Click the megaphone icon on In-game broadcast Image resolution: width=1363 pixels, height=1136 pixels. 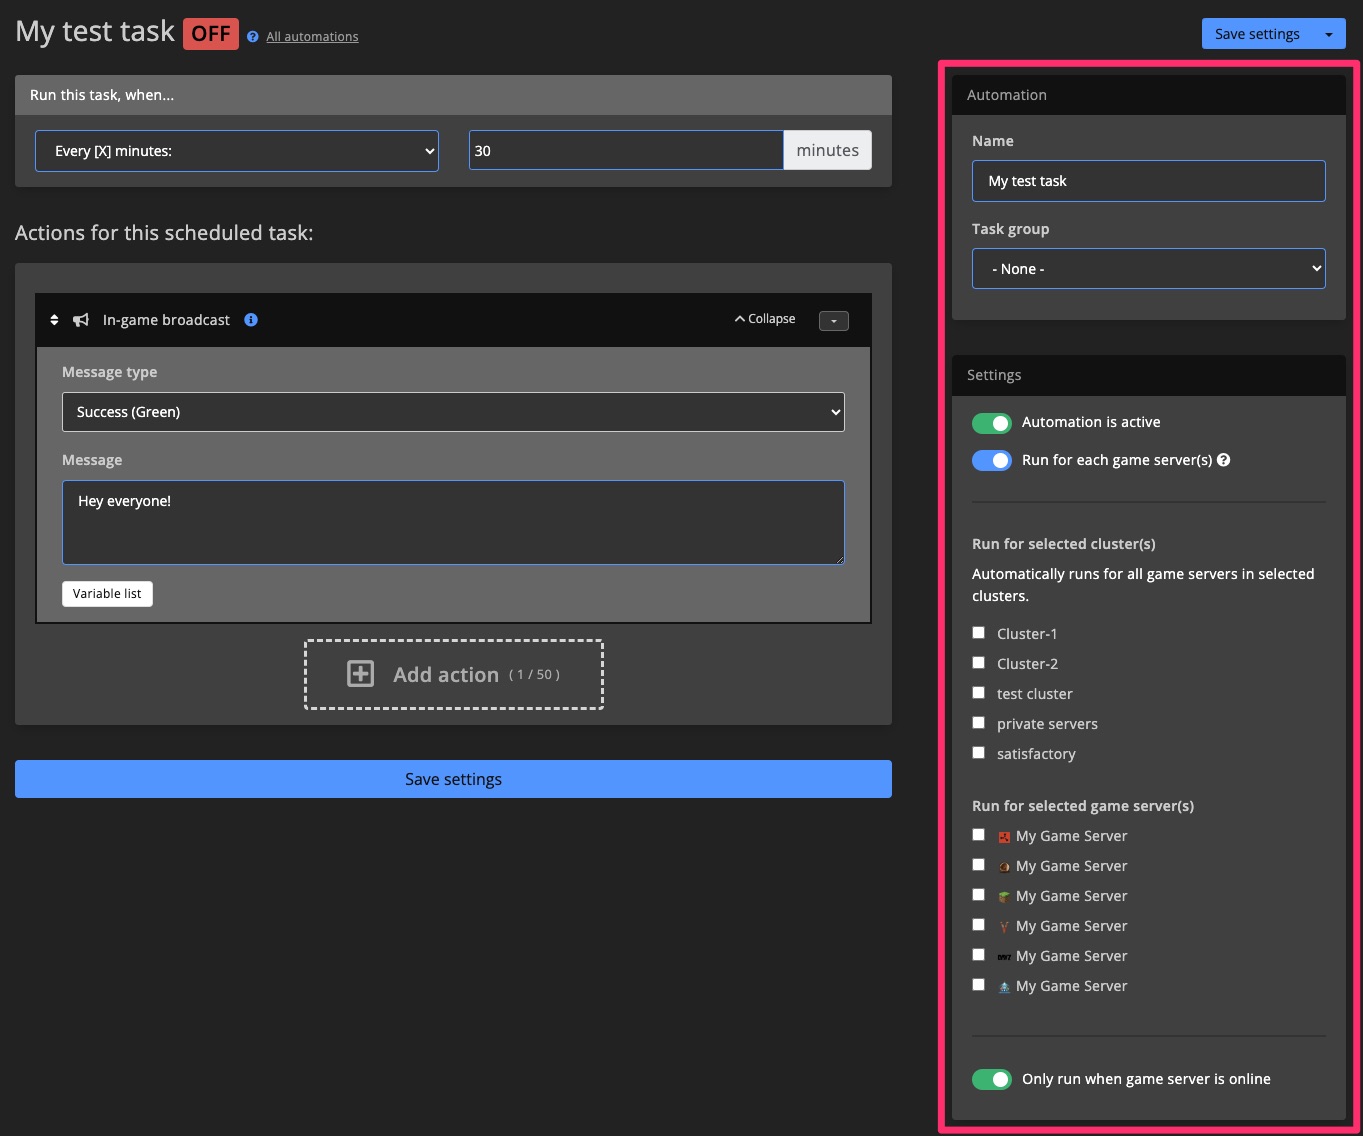pos(80,319)
